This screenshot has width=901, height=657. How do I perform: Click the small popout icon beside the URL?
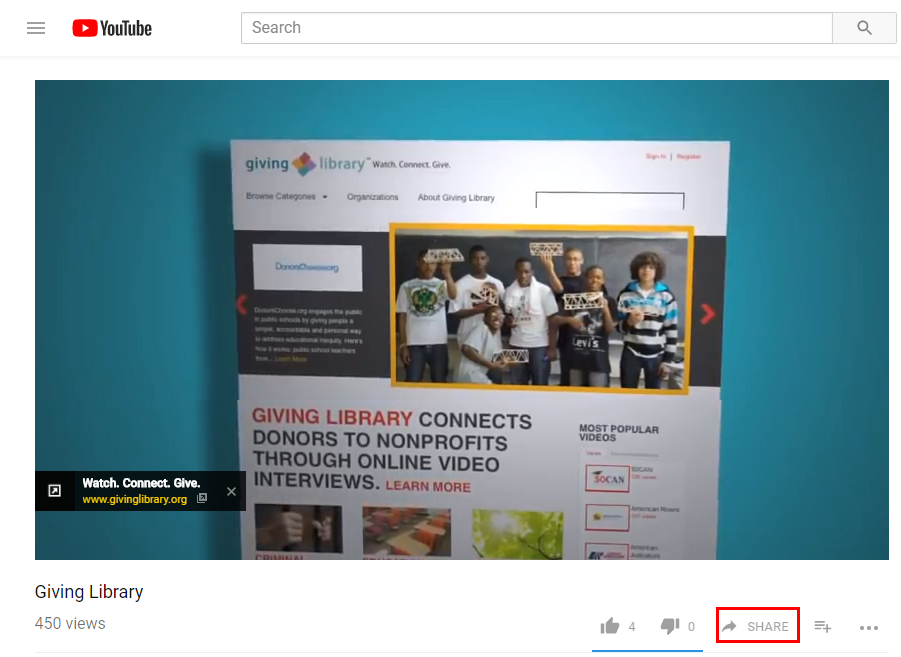(202, 498)
